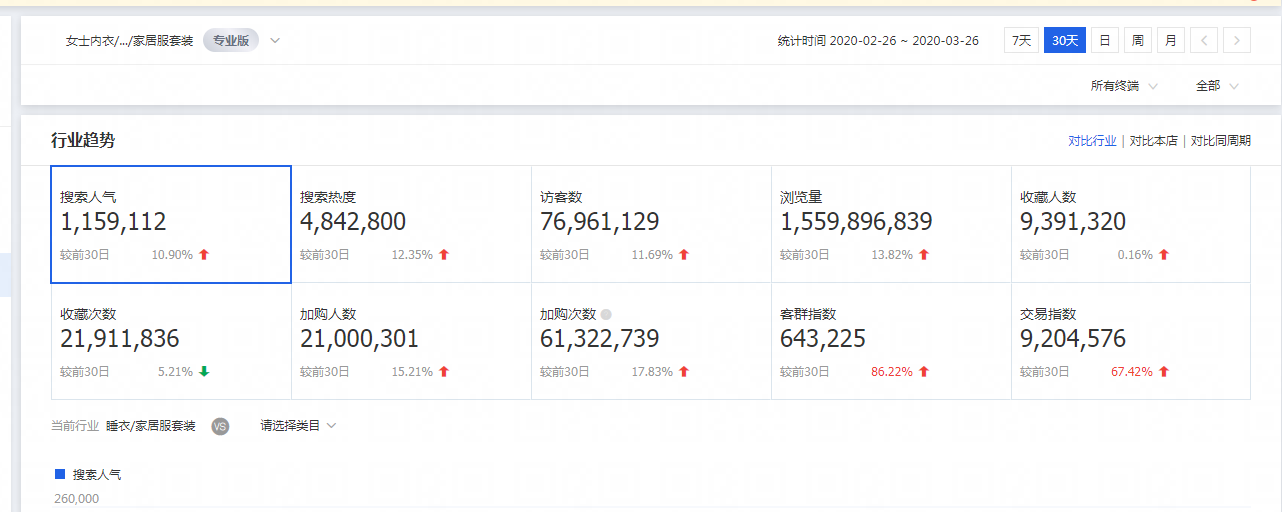This screenshot has width=1282, height=512.
Task: Click the value 21,000,301
Action: (360, 339)
